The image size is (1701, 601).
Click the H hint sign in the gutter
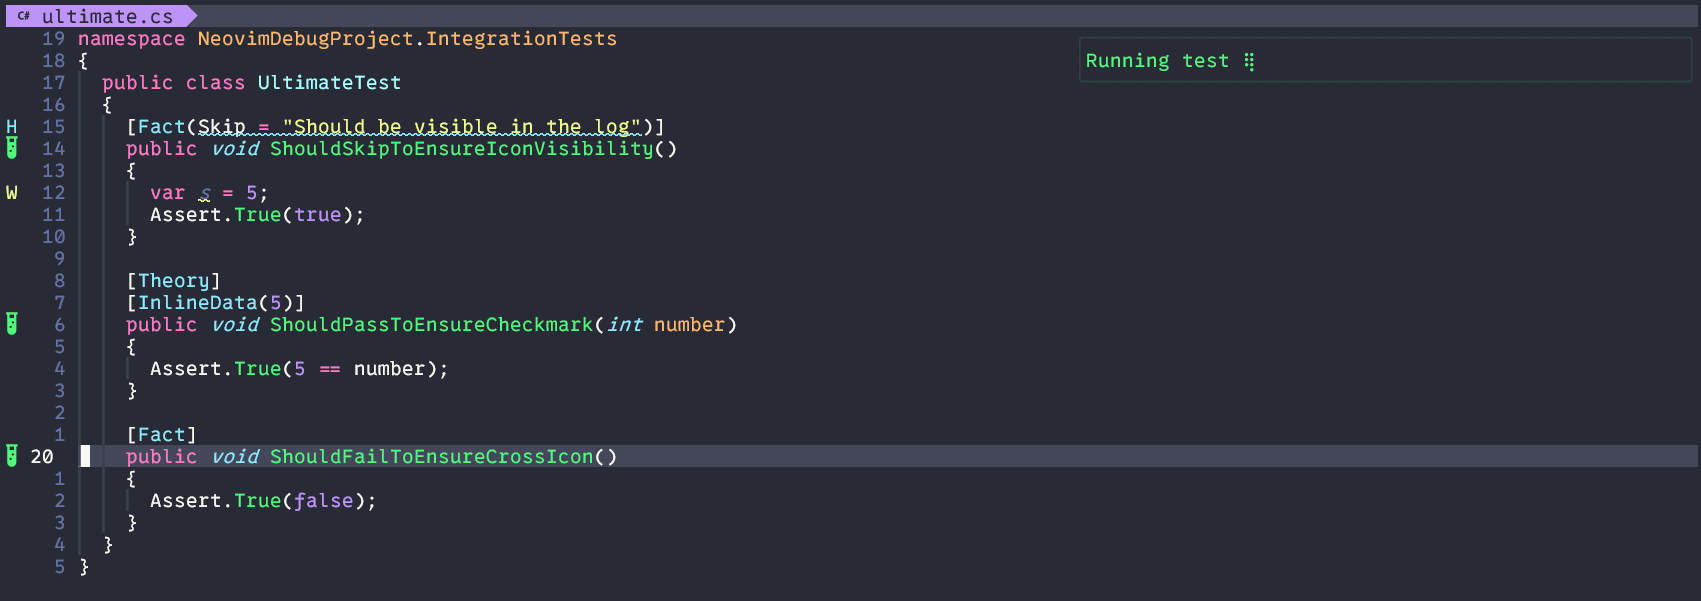pos(12,126)
